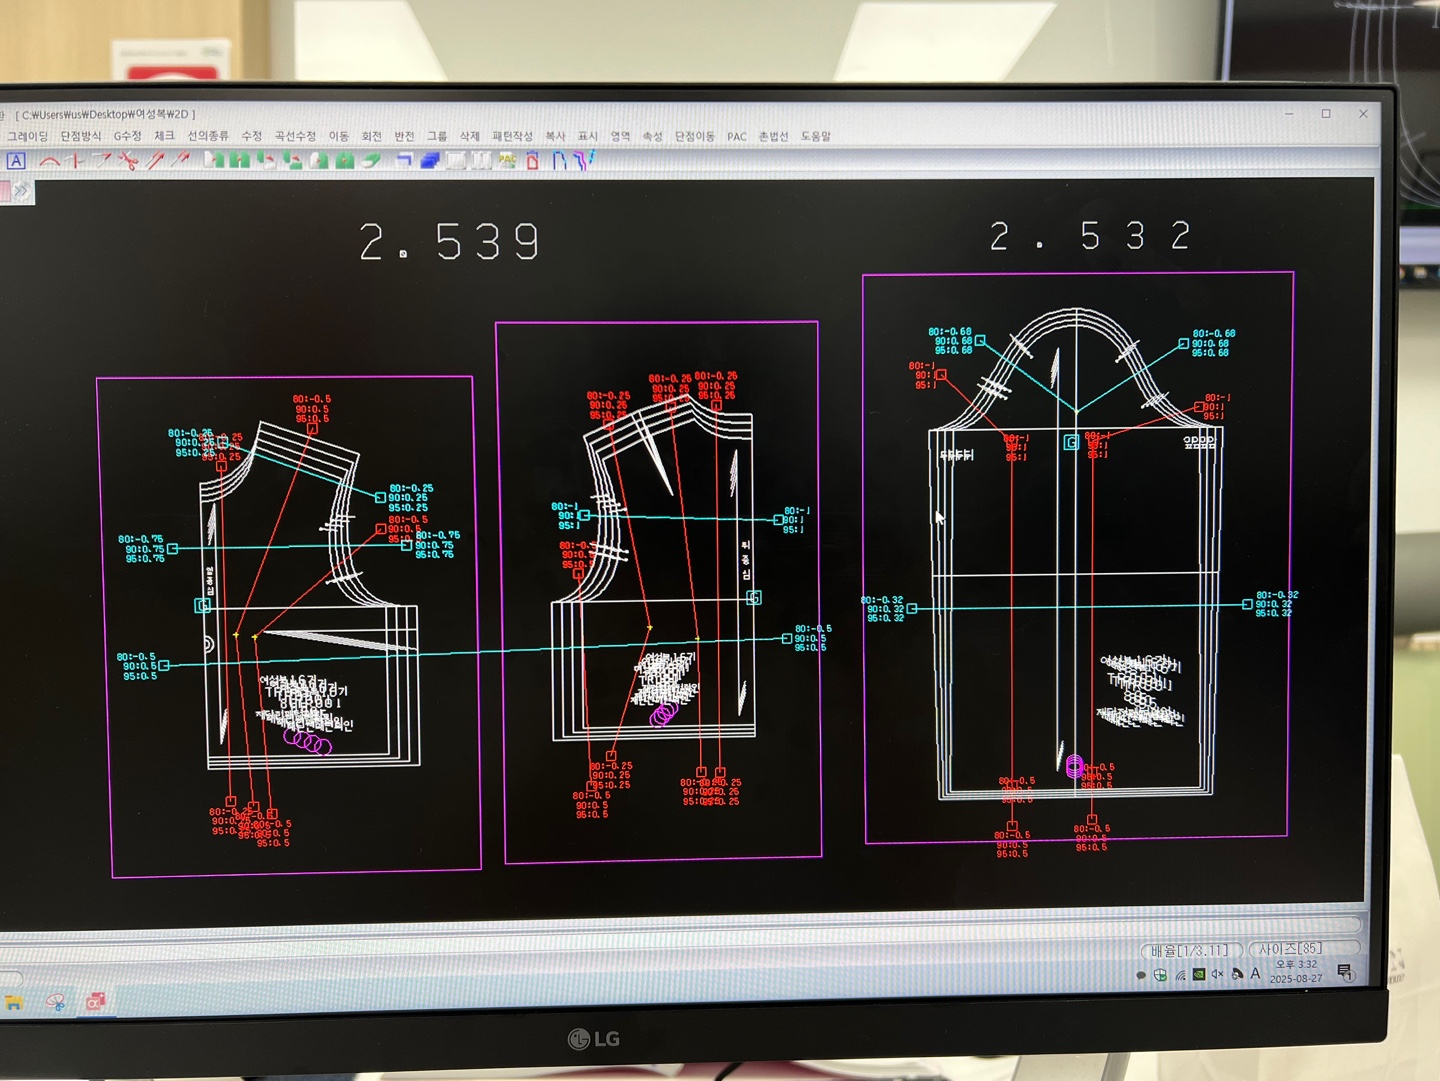The image size is (1440, 1081).
Task: Click the yellow PAC toolbar icon
Action: click(507, 160)
